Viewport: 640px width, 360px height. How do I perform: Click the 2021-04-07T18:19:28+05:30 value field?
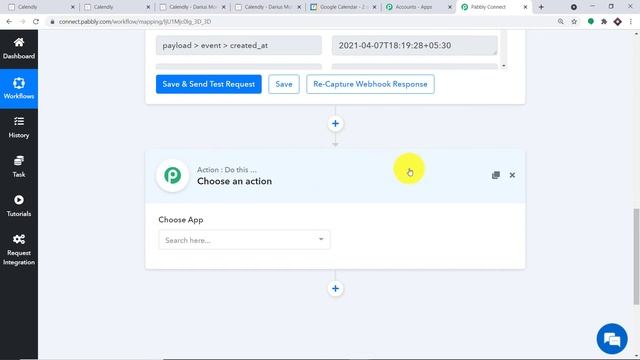415,45
